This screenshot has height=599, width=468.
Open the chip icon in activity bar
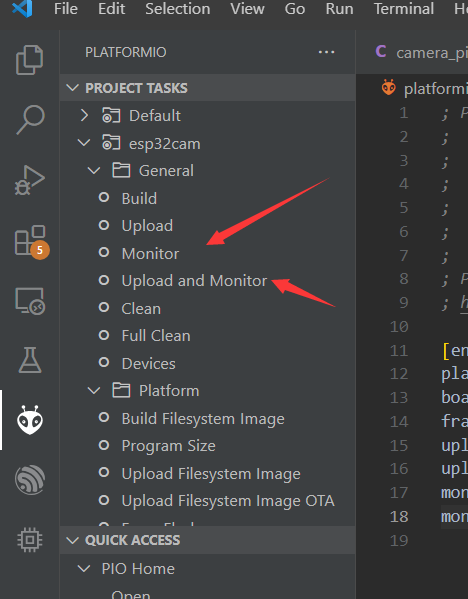point(30,540)
